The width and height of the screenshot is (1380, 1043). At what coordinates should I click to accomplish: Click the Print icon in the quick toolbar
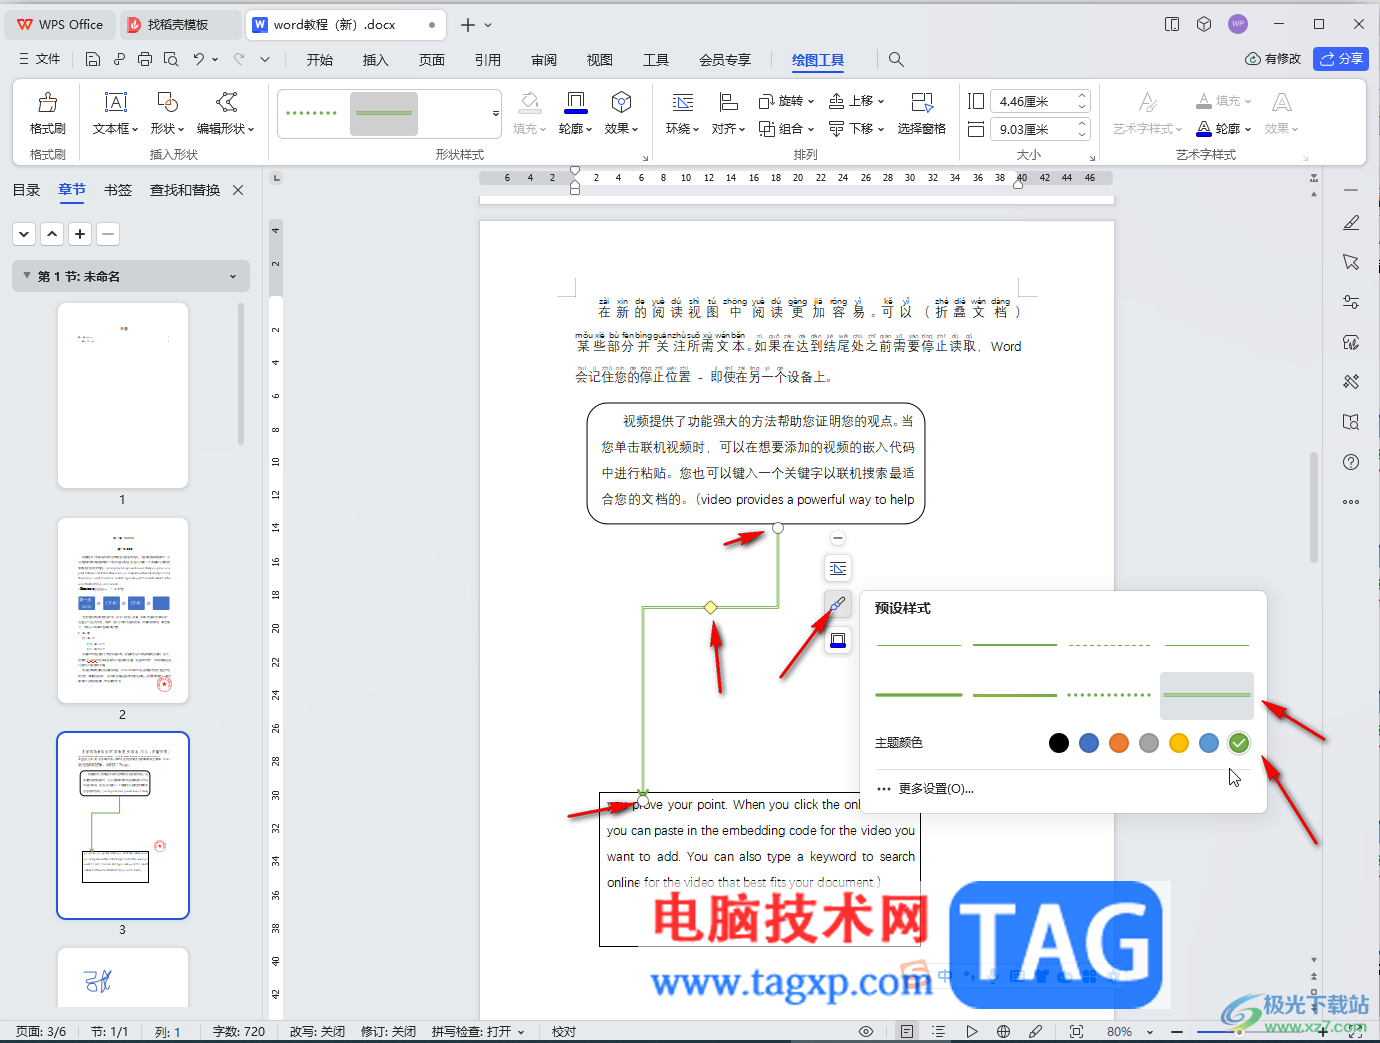pos(145,59)
